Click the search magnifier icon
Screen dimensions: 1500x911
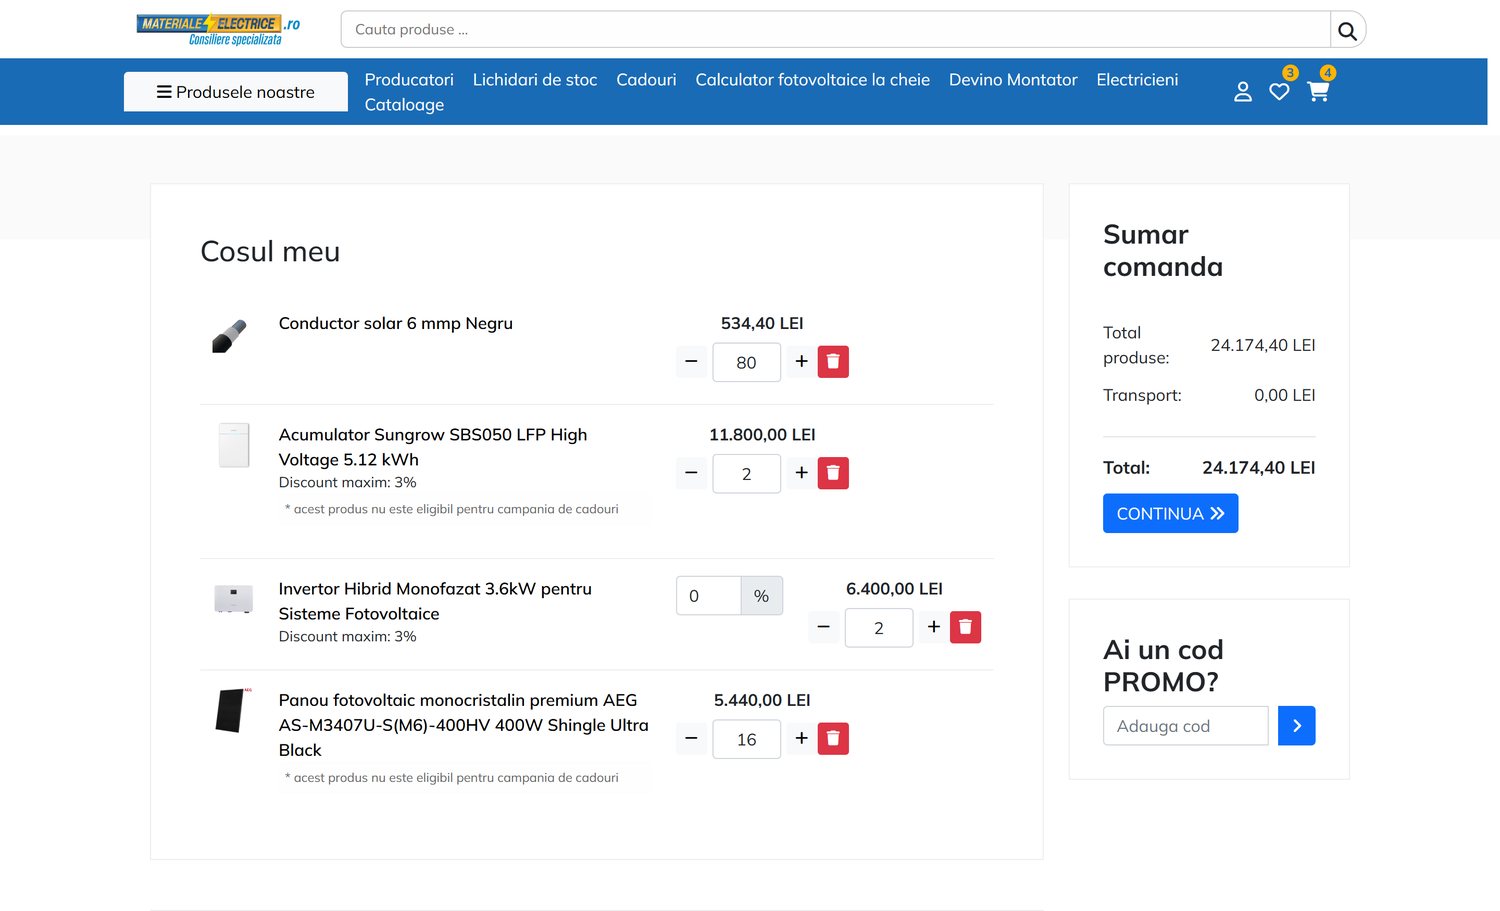point(1347,30)
